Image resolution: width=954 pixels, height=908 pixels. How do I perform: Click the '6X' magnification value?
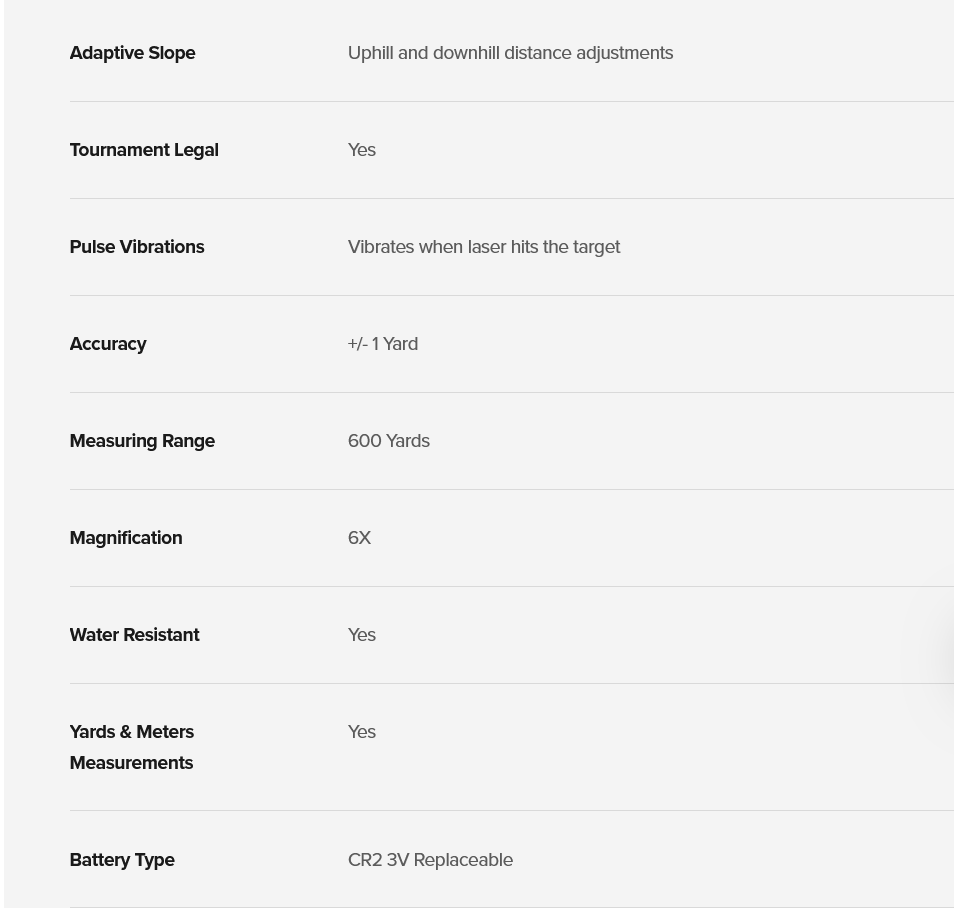point(360,538)
